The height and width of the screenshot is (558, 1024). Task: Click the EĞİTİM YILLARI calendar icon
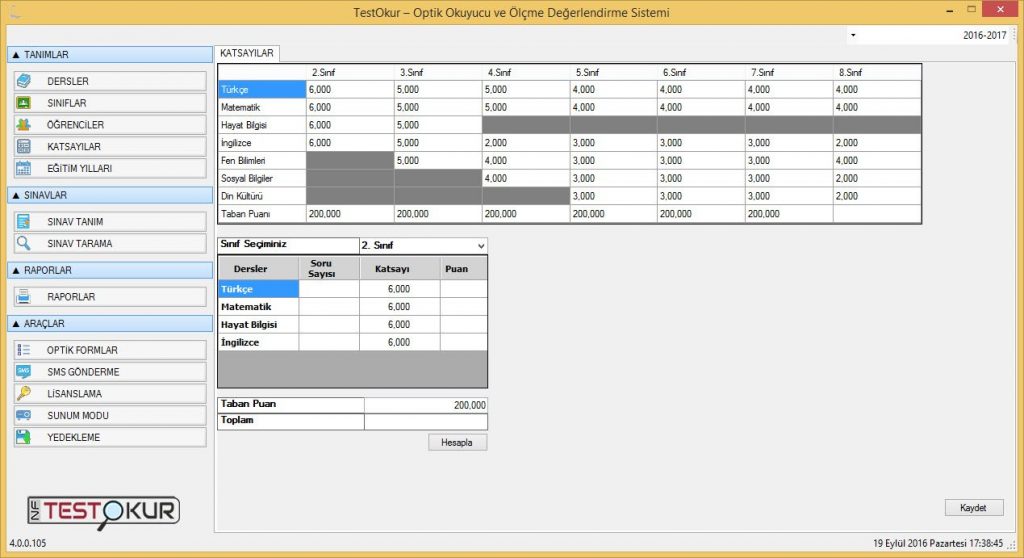click(24, 168)
